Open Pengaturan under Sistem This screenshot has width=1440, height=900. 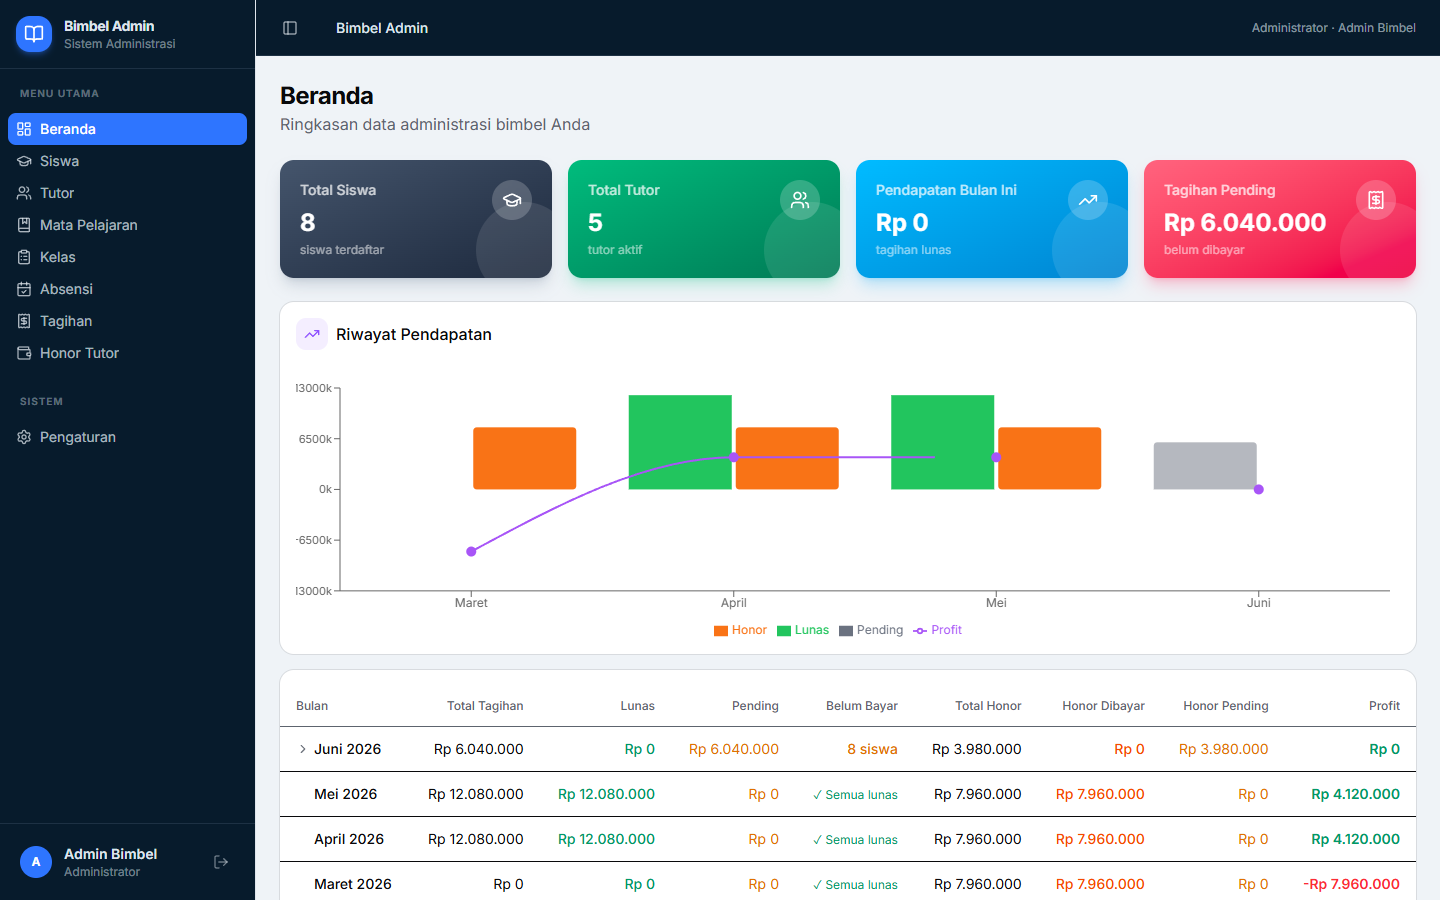pos(127,437)
